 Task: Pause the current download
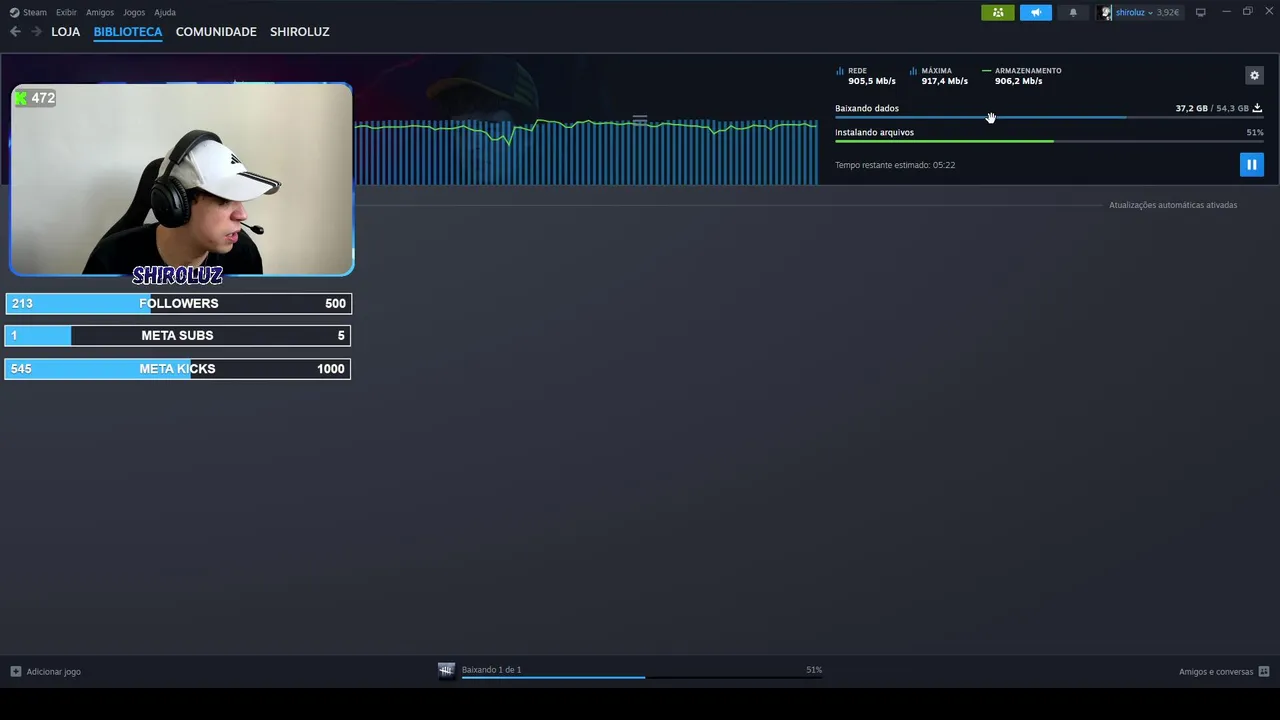coord(1252,165)
